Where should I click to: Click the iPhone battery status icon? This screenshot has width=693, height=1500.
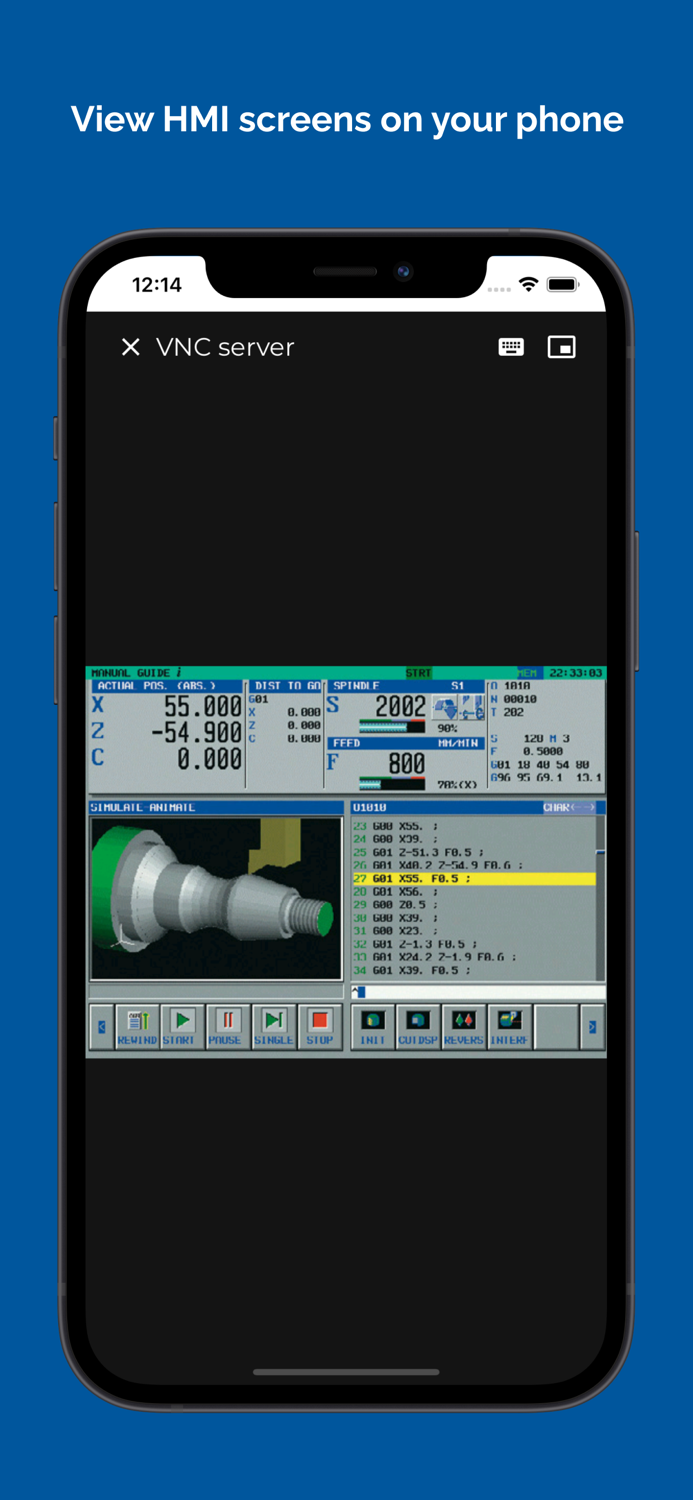(x=563, y=285)
